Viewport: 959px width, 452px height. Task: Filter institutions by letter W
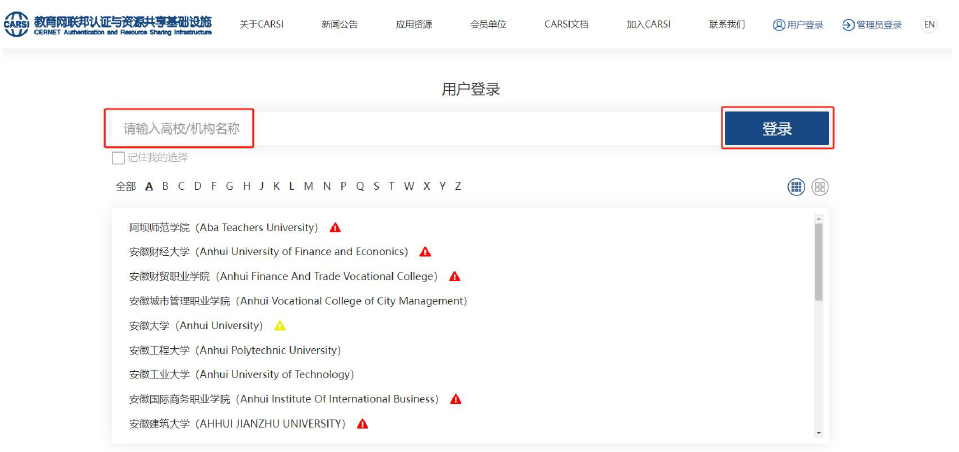[409, 187]
